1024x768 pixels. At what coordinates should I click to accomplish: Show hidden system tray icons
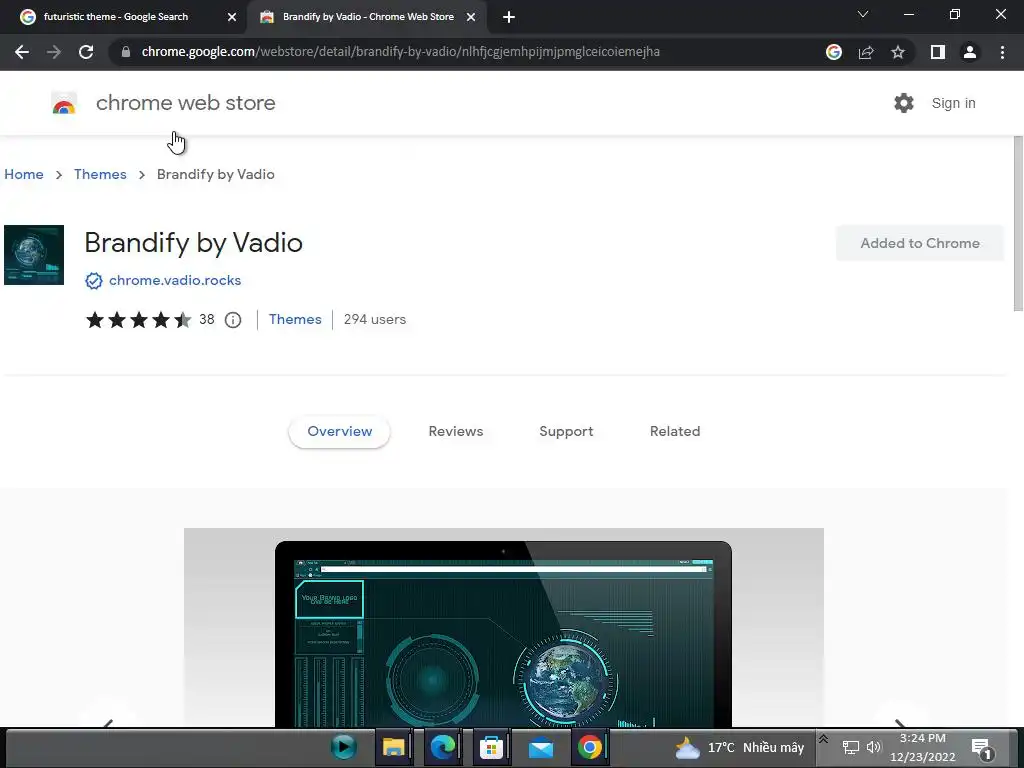click(x=824, y=739)
